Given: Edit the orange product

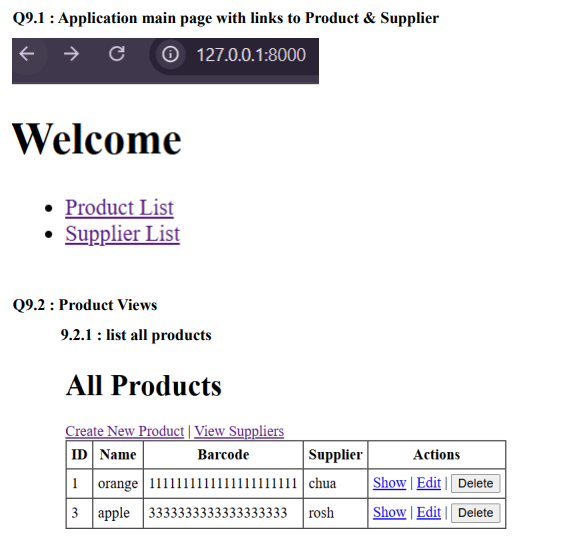Looking at the screenshot, I should (x=428, y=483).
